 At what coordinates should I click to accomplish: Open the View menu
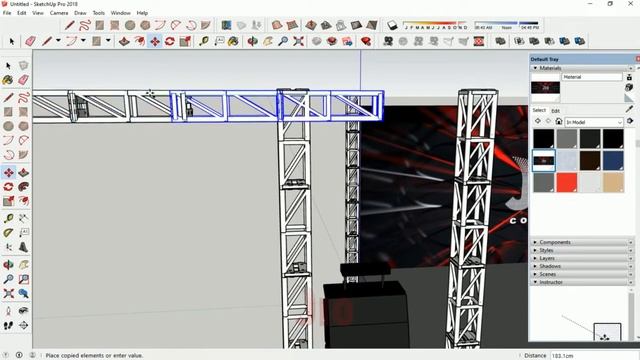pos(38,13)
